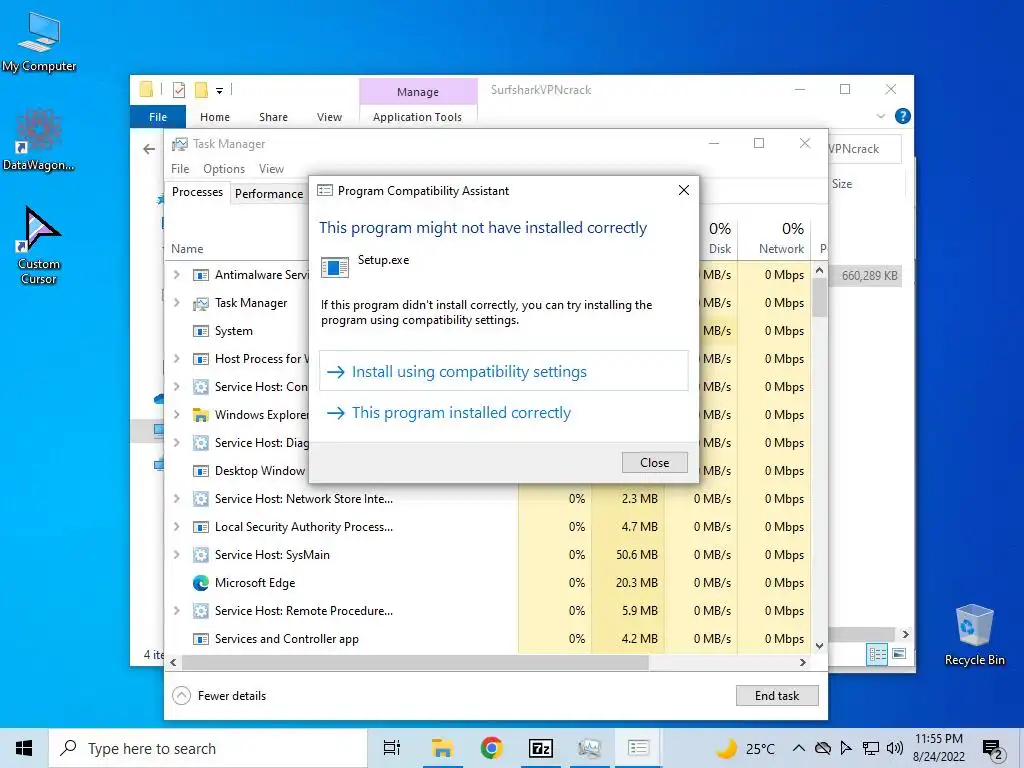This screenshot has height=768, width=1024.
Task: Sort processes by Name column
Action: coord(187,249)
